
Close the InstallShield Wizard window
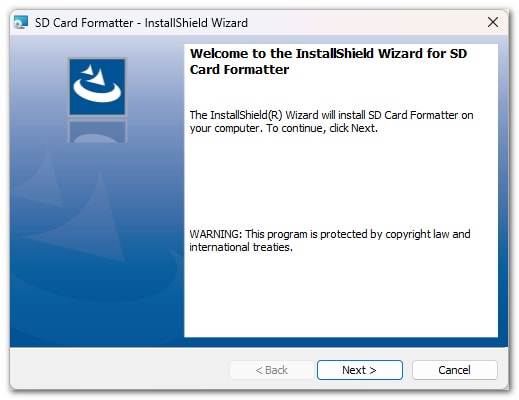point(493,22)
